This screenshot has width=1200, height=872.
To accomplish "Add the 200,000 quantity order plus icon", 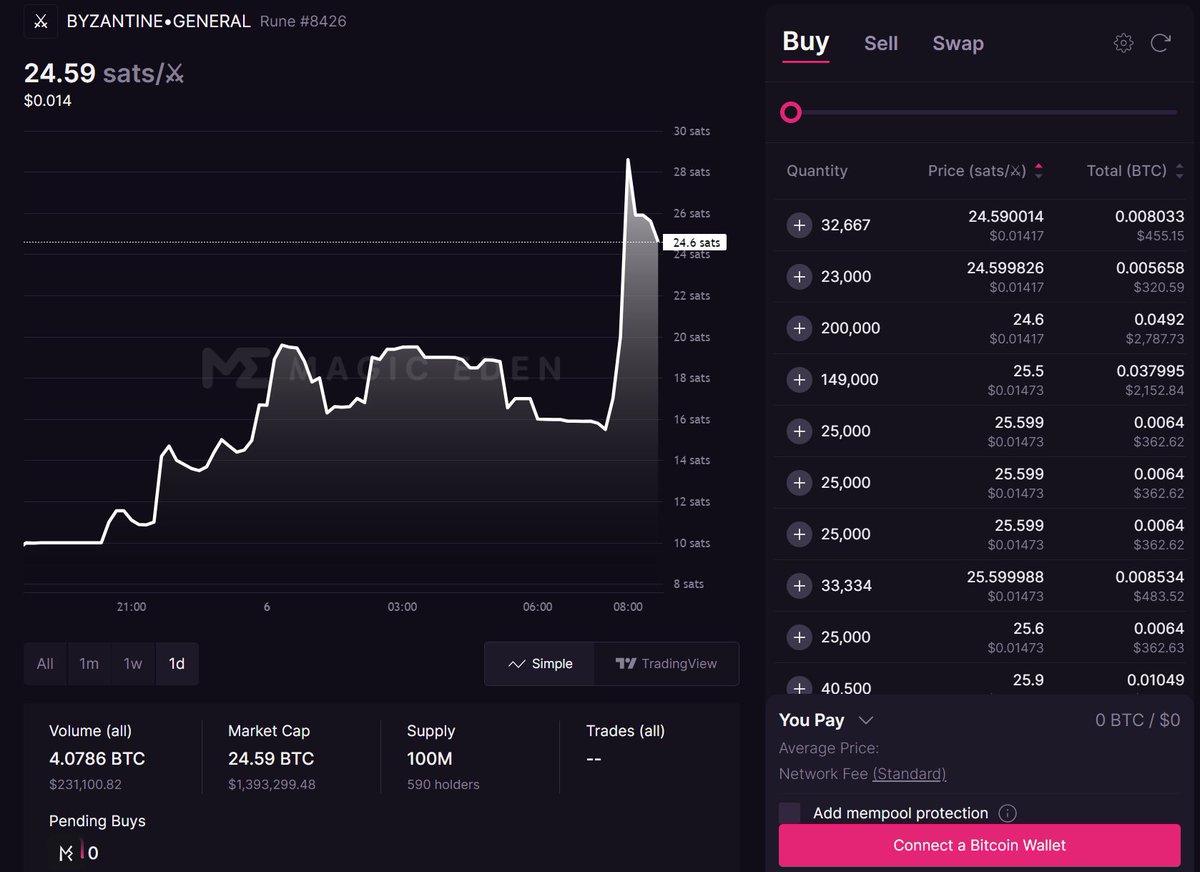I will (x=799, y=328).
